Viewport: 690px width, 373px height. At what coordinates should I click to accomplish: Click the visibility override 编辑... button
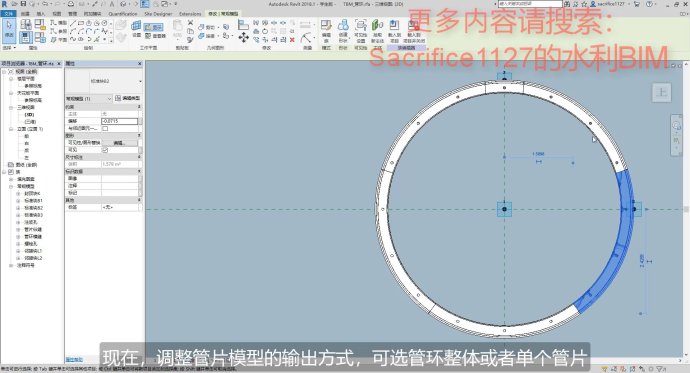(119, 143)
